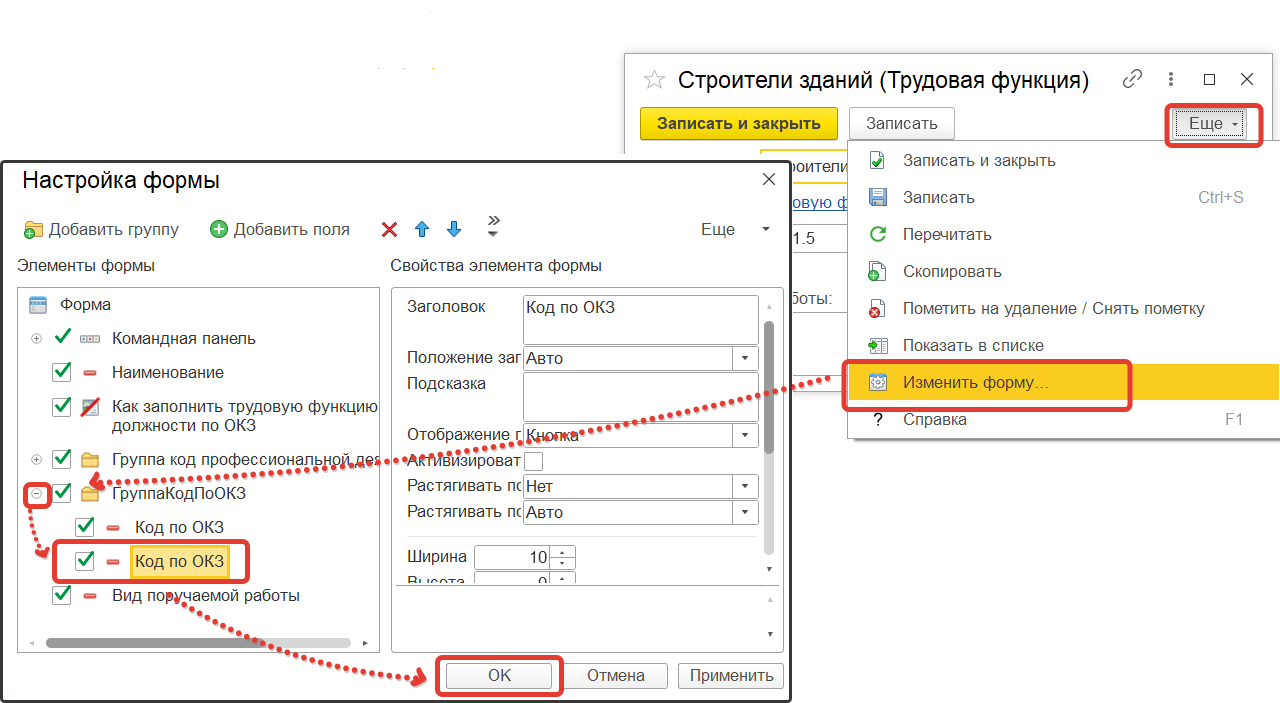Open the three-dot window menu

pyautogui.click(x=1171, y=79)
